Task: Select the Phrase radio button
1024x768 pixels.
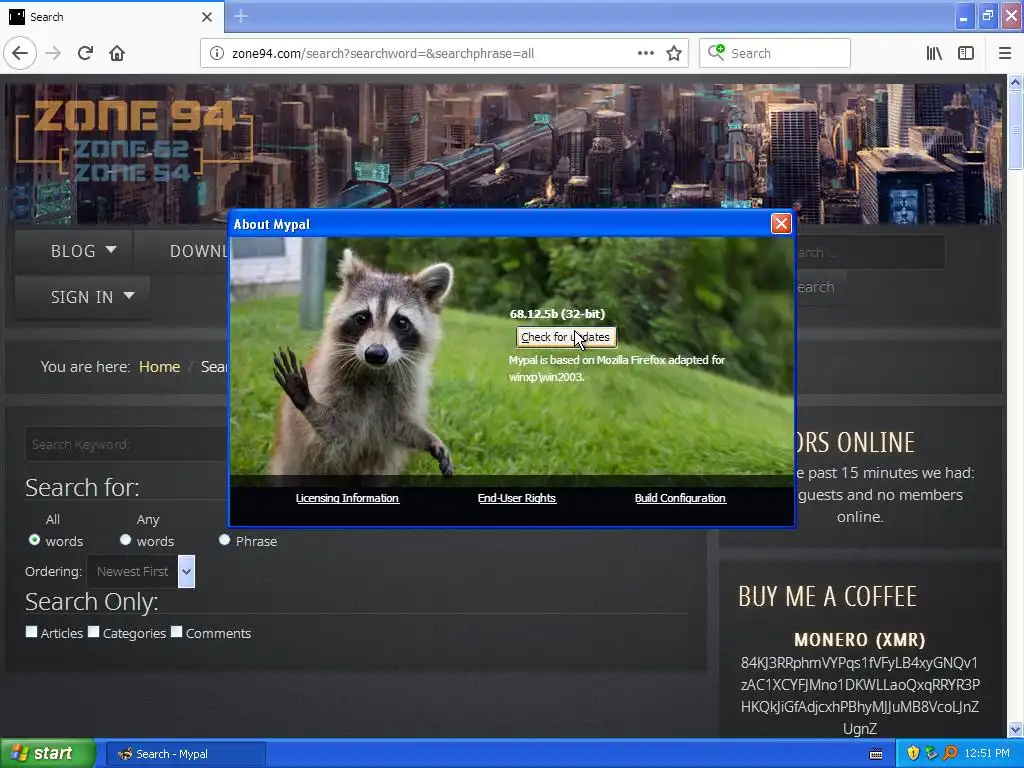Action: click(225, 540)
